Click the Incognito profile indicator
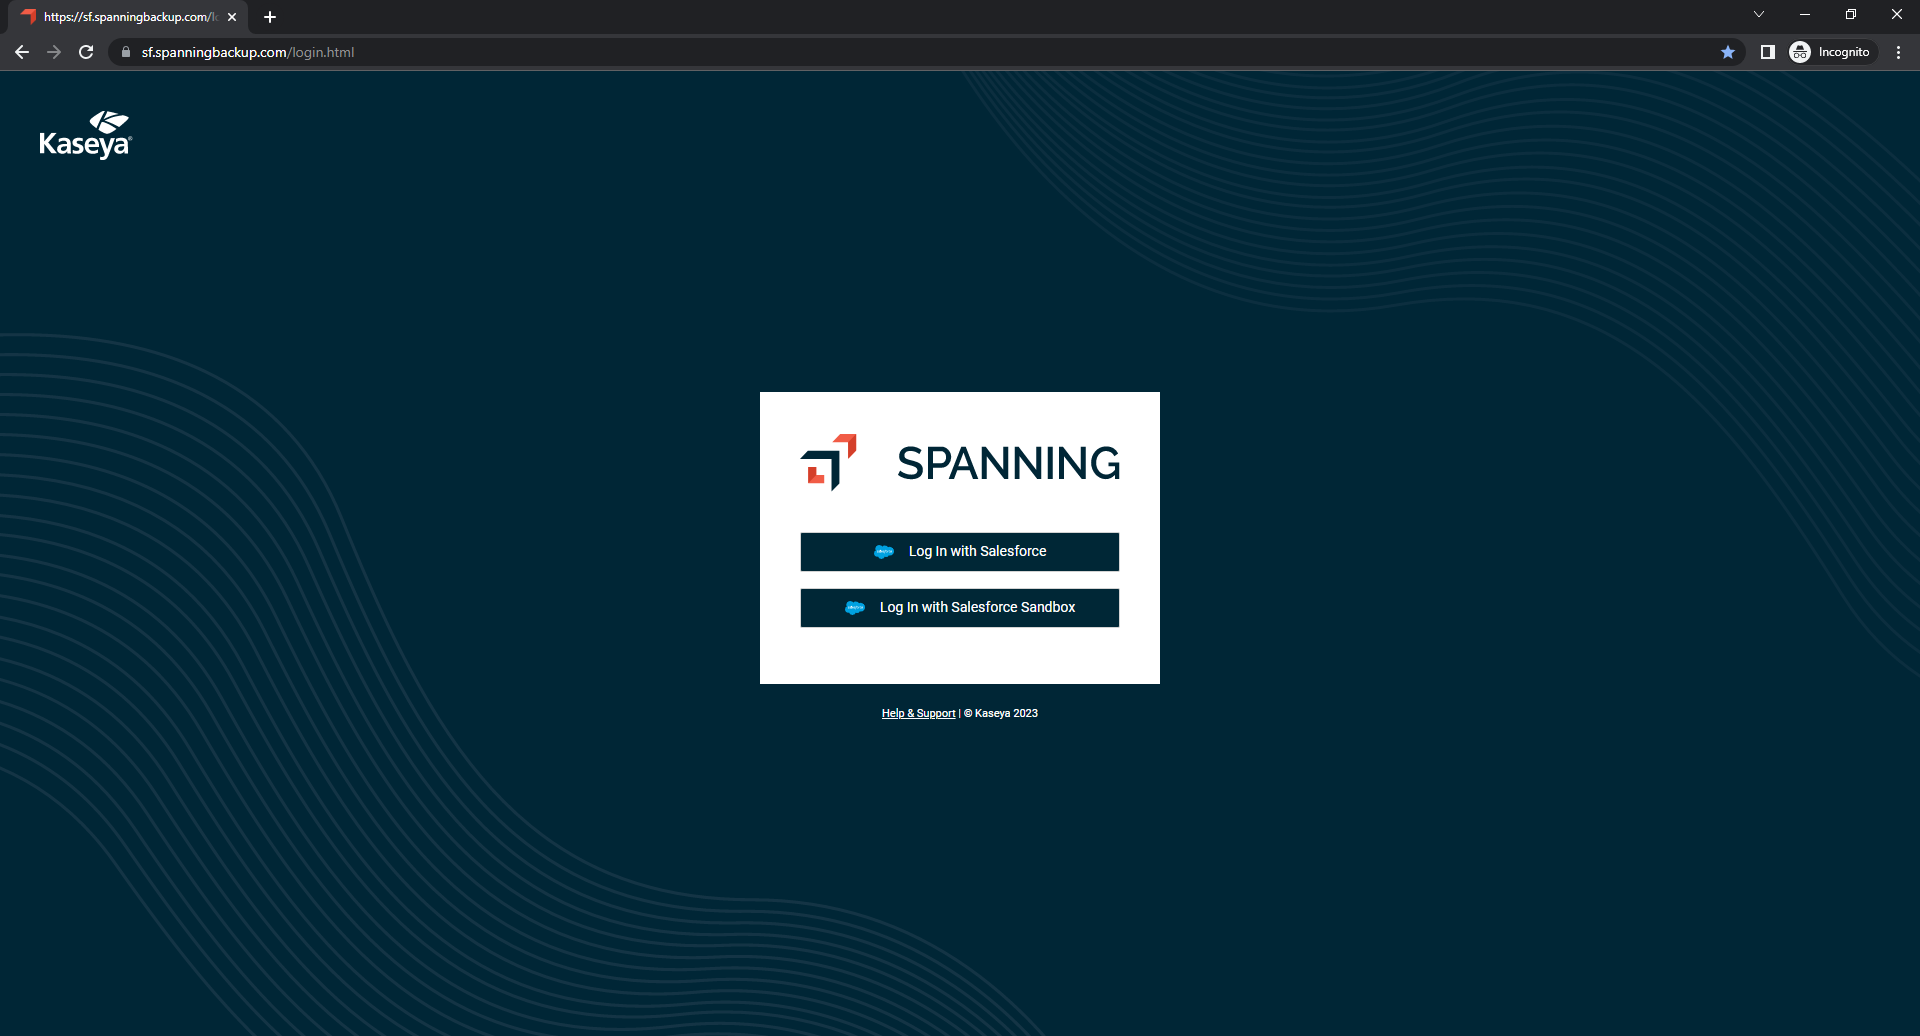1920x1036 pixels. 1831,52
